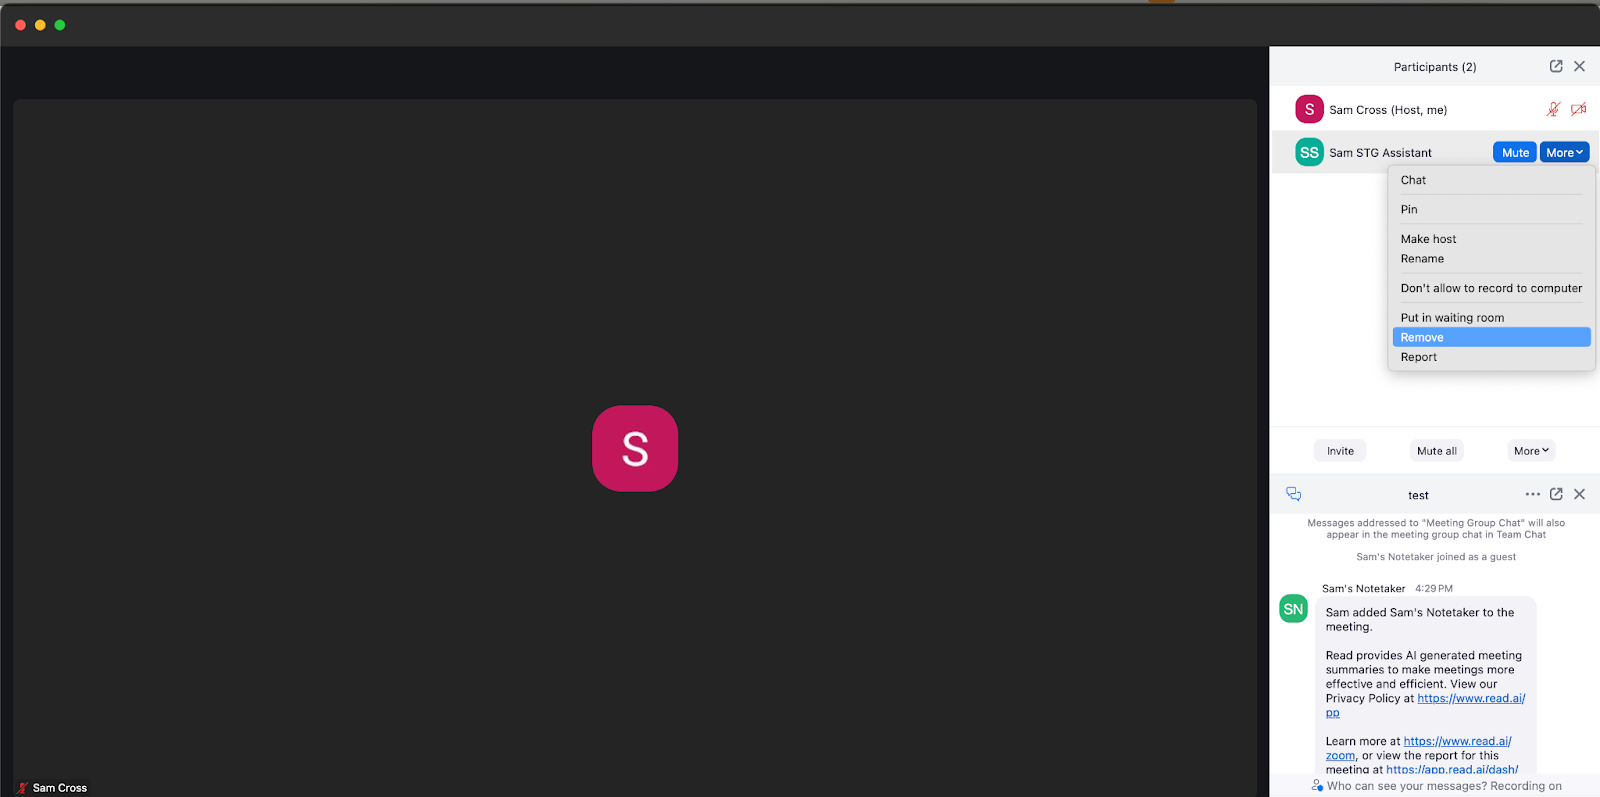Pop out the Participants panel
1600x797 pixels.
pos(1556,66)
